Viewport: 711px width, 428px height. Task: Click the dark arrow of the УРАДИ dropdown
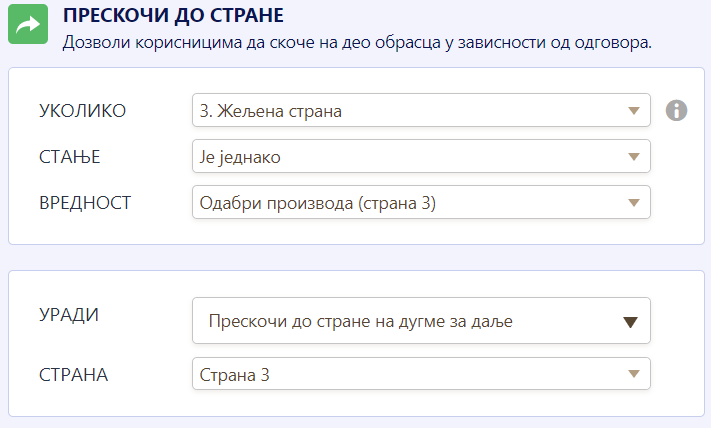click(630, 322)
